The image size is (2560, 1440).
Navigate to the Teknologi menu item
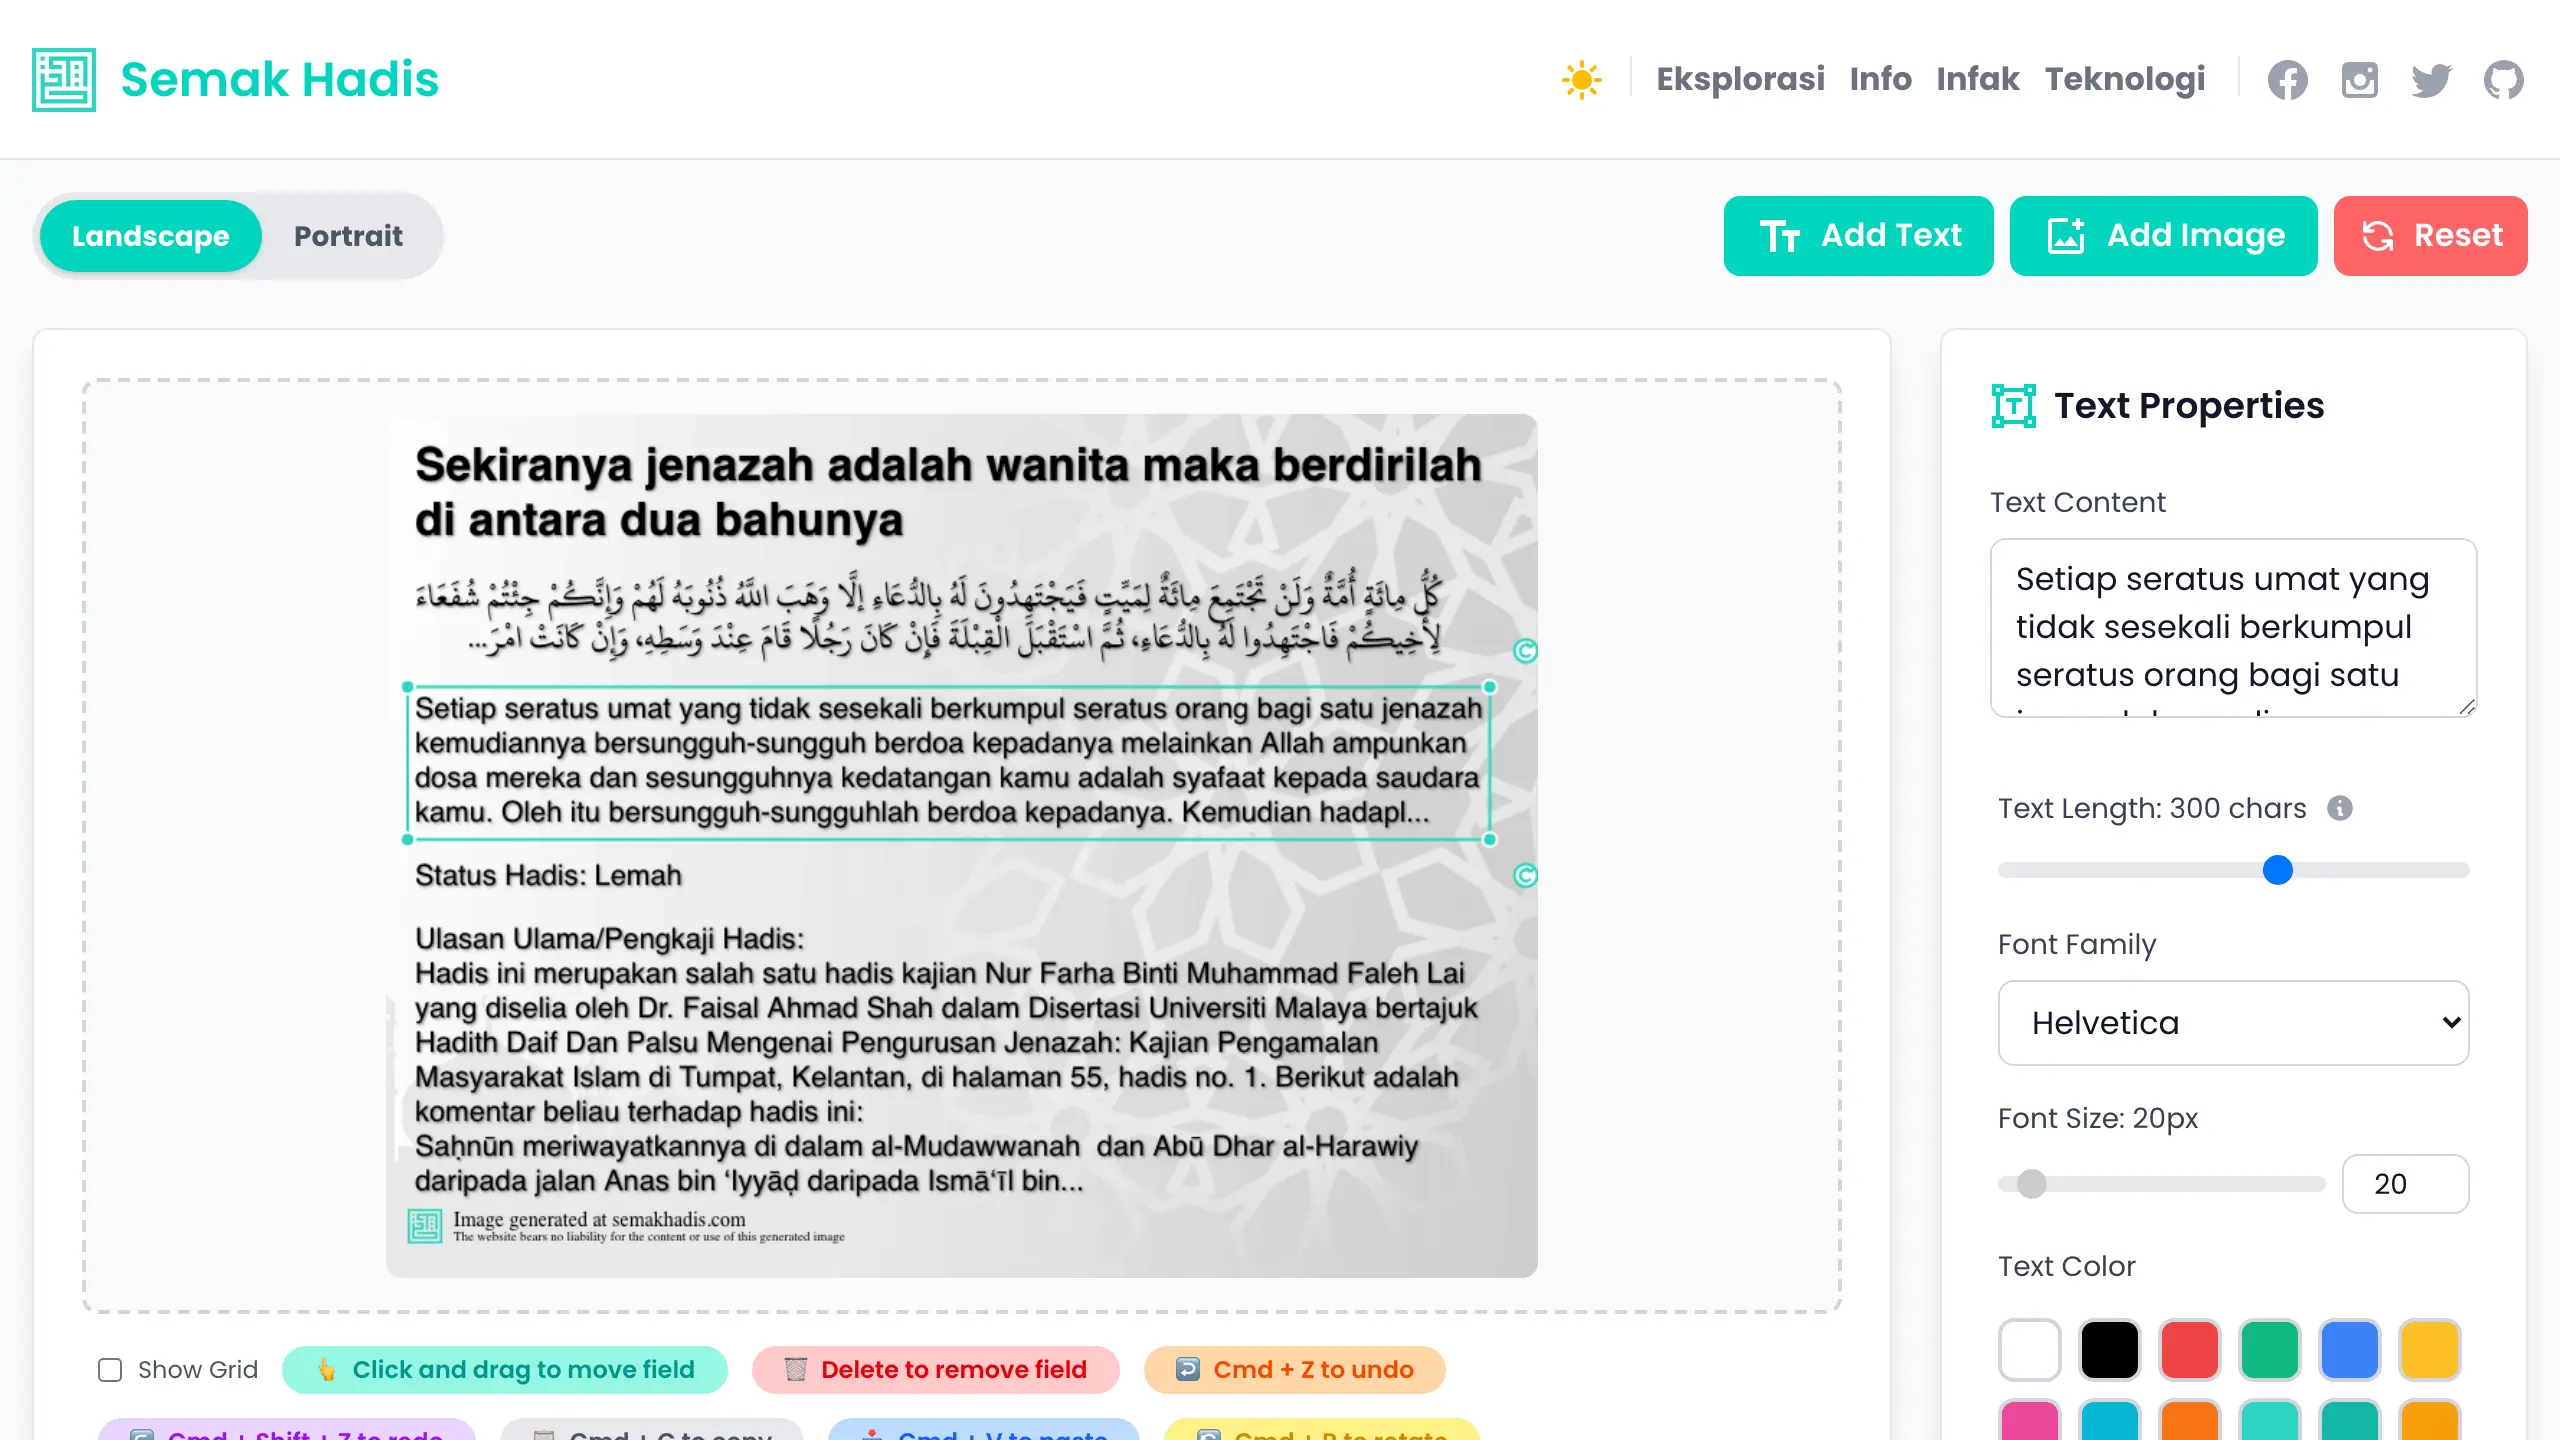[x=2126, y=80]
